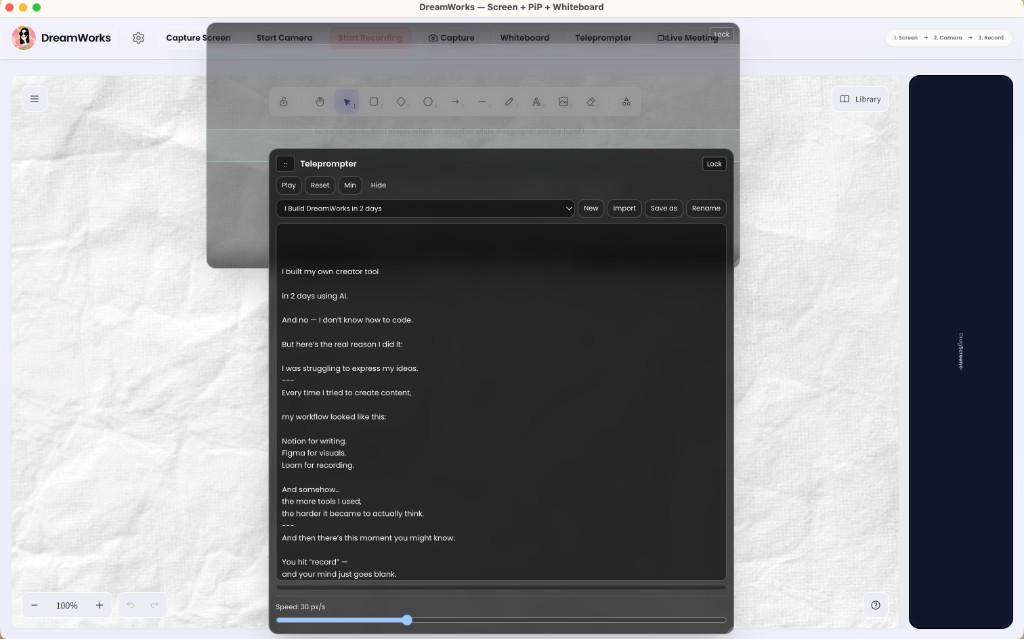Open the More shapes tools menu

tap(626, 102)
